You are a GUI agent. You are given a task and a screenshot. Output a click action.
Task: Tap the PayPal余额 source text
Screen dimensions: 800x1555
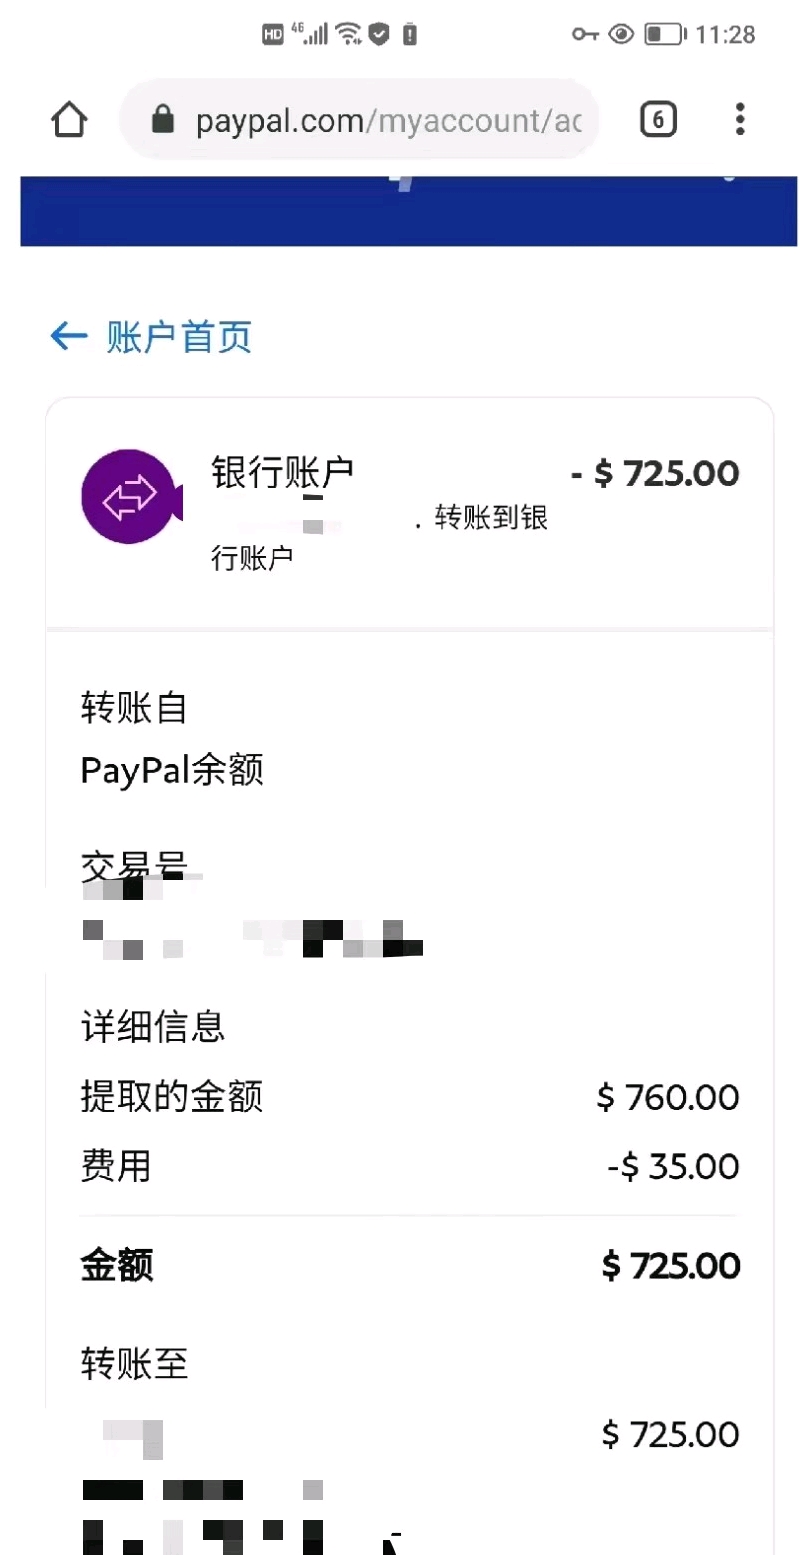coord(172,771)
